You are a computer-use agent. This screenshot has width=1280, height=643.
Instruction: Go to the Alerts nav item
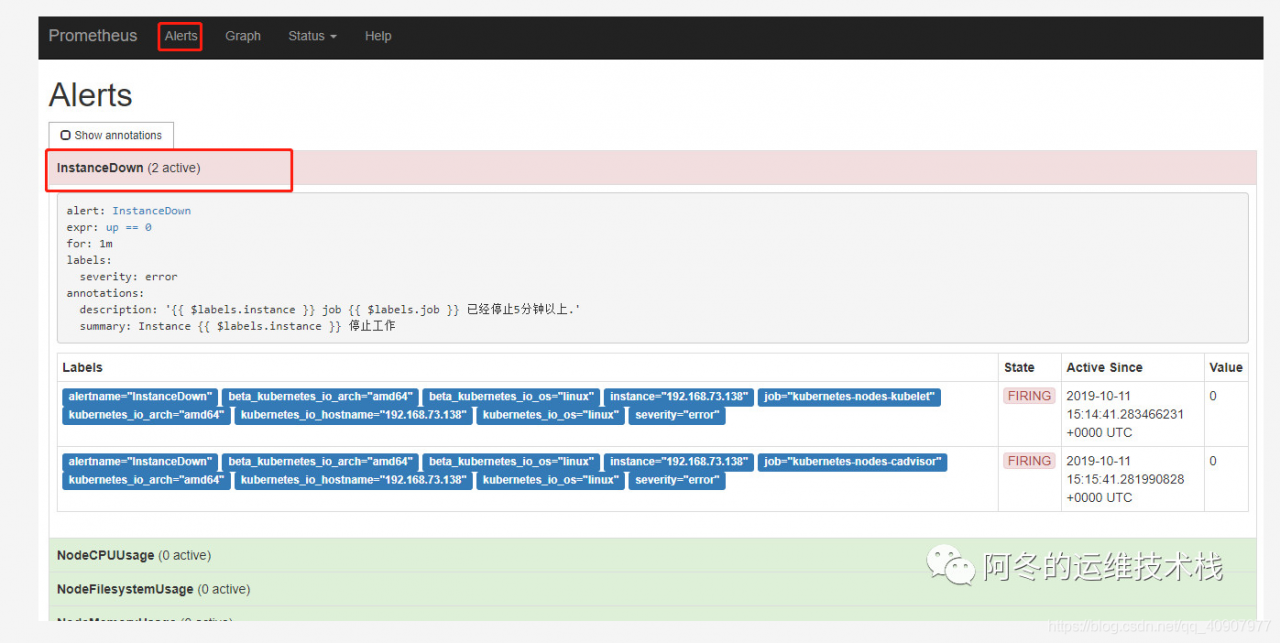(181, 36)
